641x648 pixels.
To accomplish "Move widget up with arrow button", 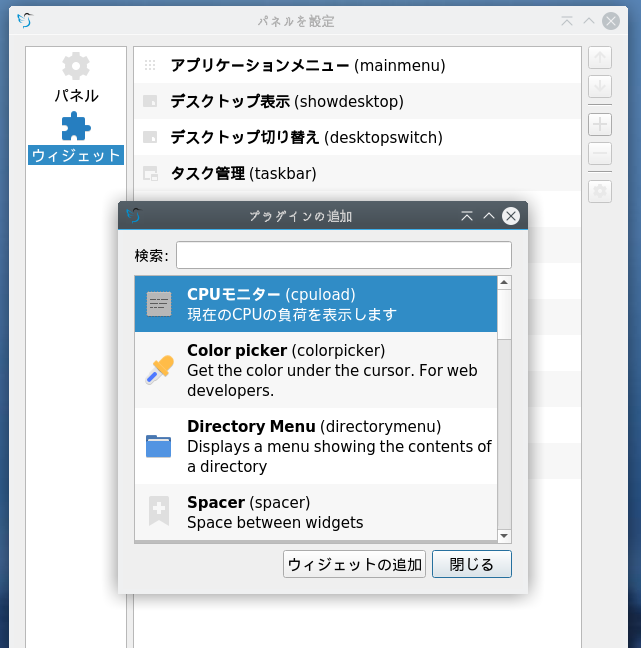I will 600,57.
